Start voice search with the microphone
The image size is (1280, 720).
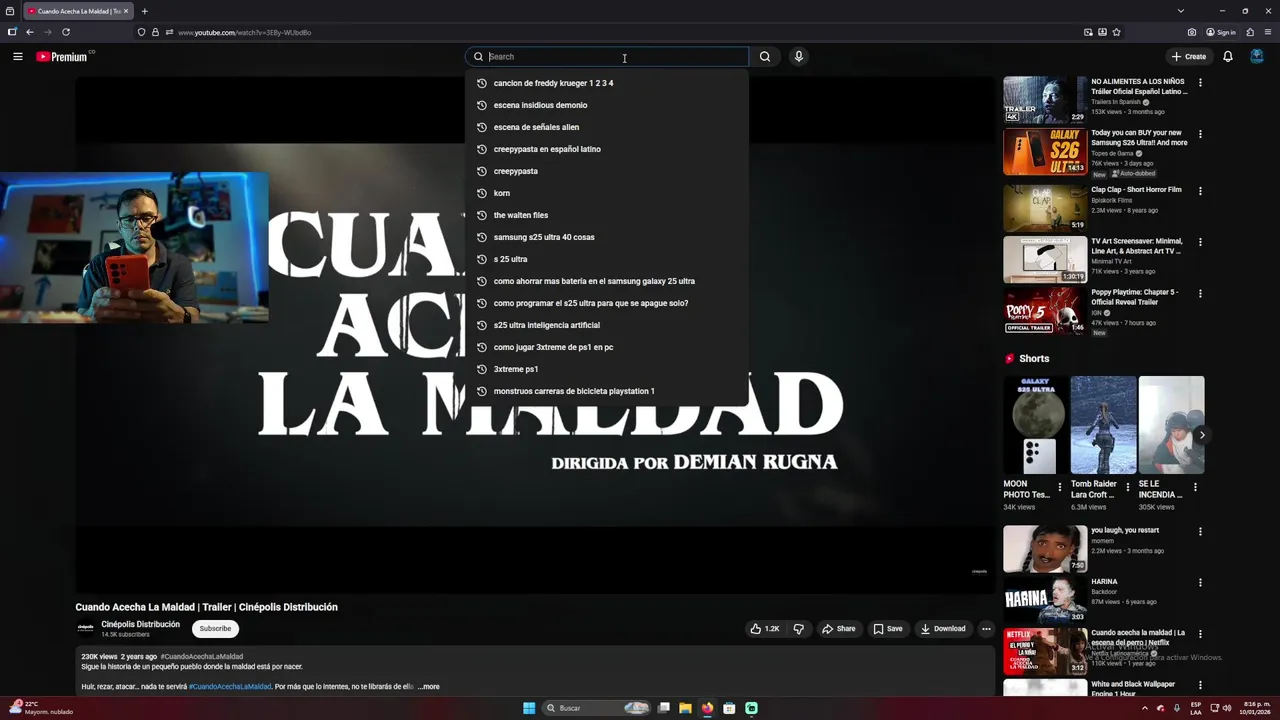[x=798, y=57]
